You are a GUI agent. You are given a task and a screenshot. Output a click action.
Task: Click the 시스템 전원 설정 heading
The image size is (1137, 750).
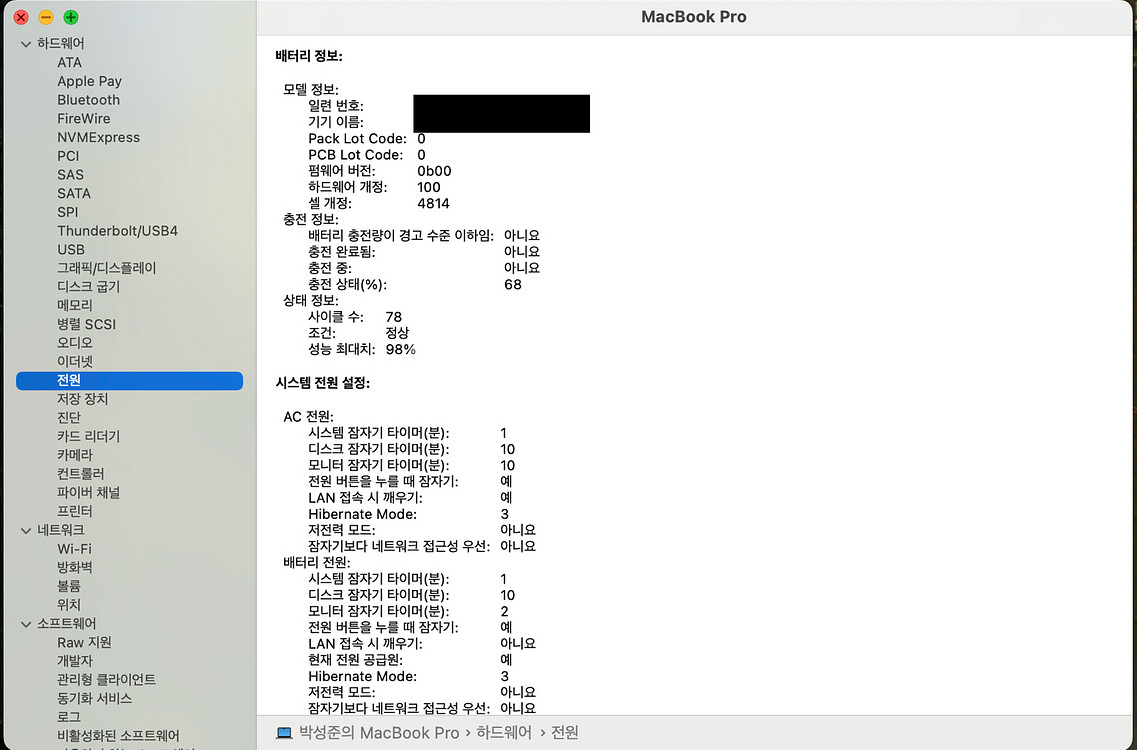(323, 383)
